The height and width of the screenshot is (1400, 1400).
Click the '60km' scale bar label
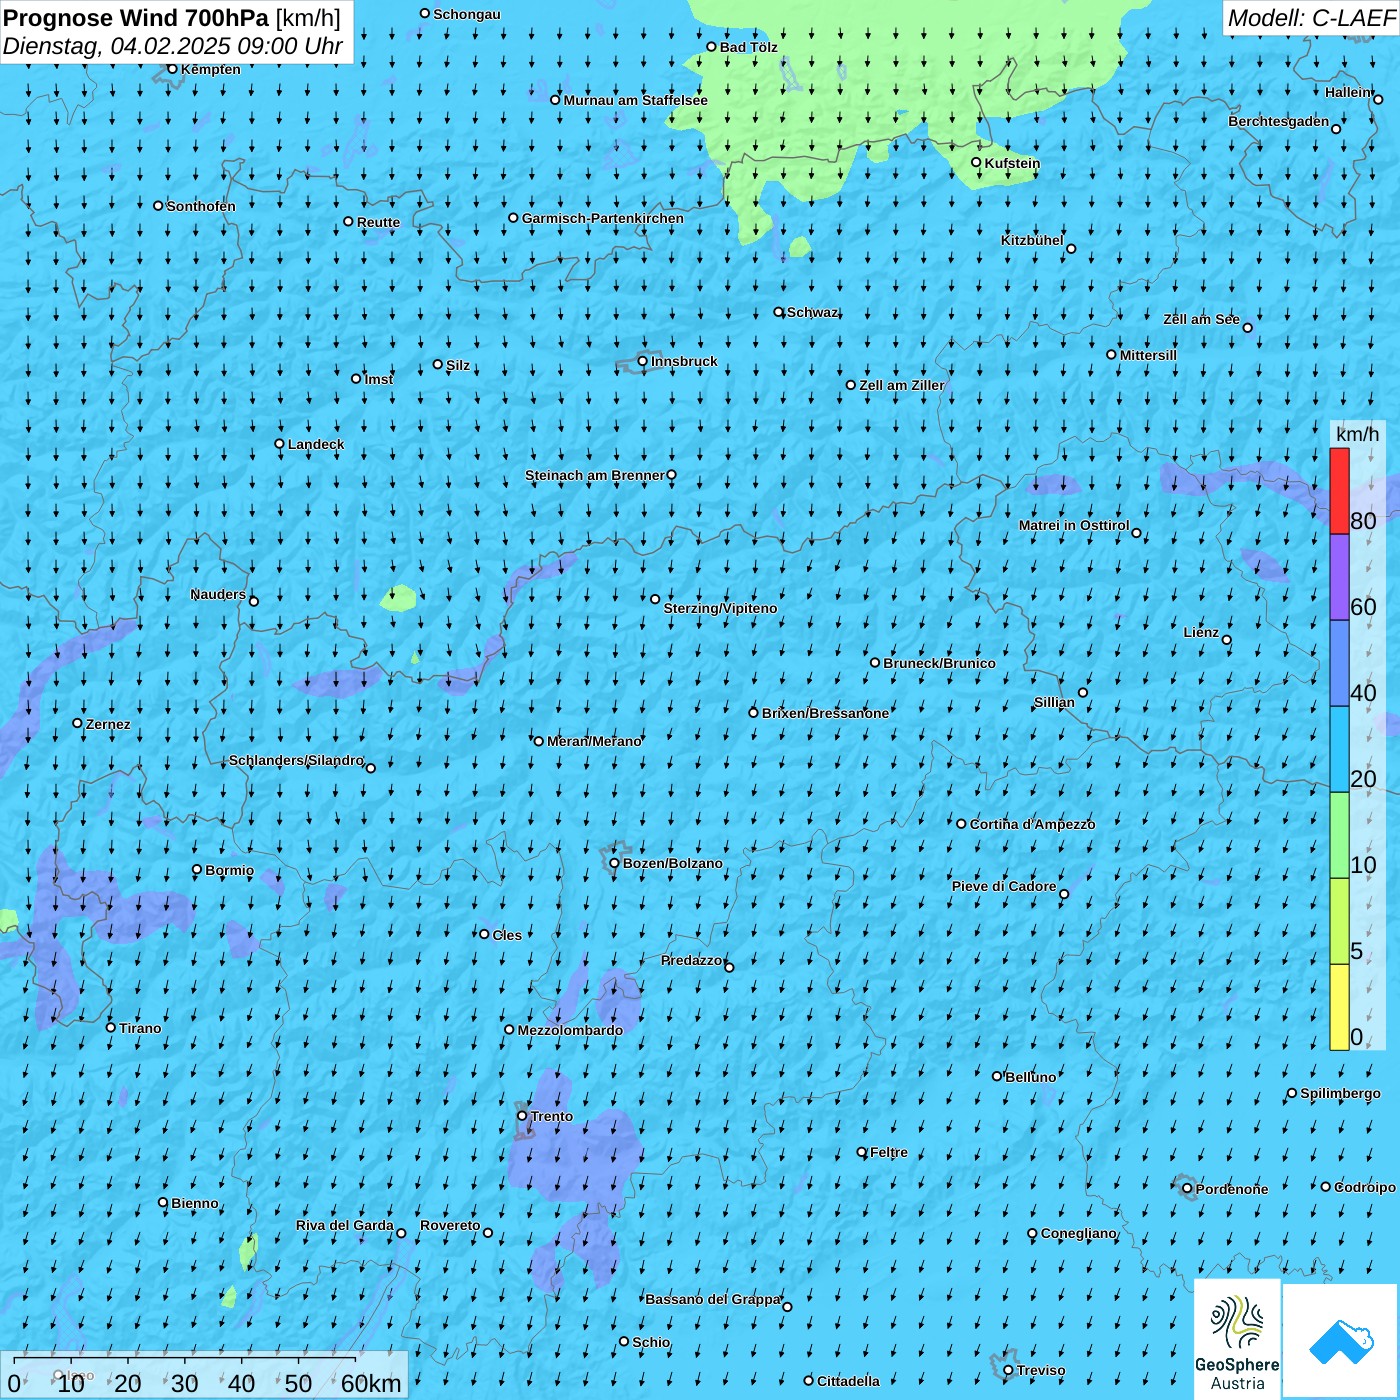pyautogui.click(x=371, y=1383)
